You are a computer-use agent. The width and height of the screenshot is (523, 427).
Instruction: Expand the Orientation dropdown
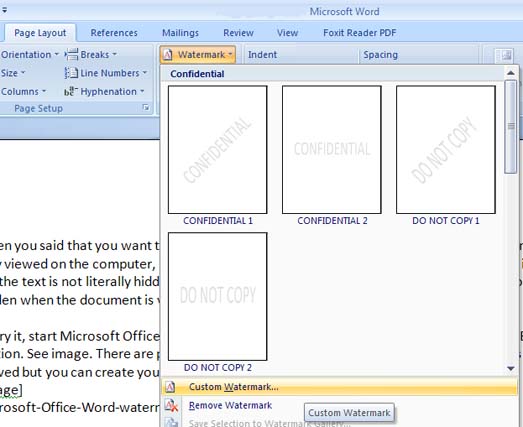[29, 54]
